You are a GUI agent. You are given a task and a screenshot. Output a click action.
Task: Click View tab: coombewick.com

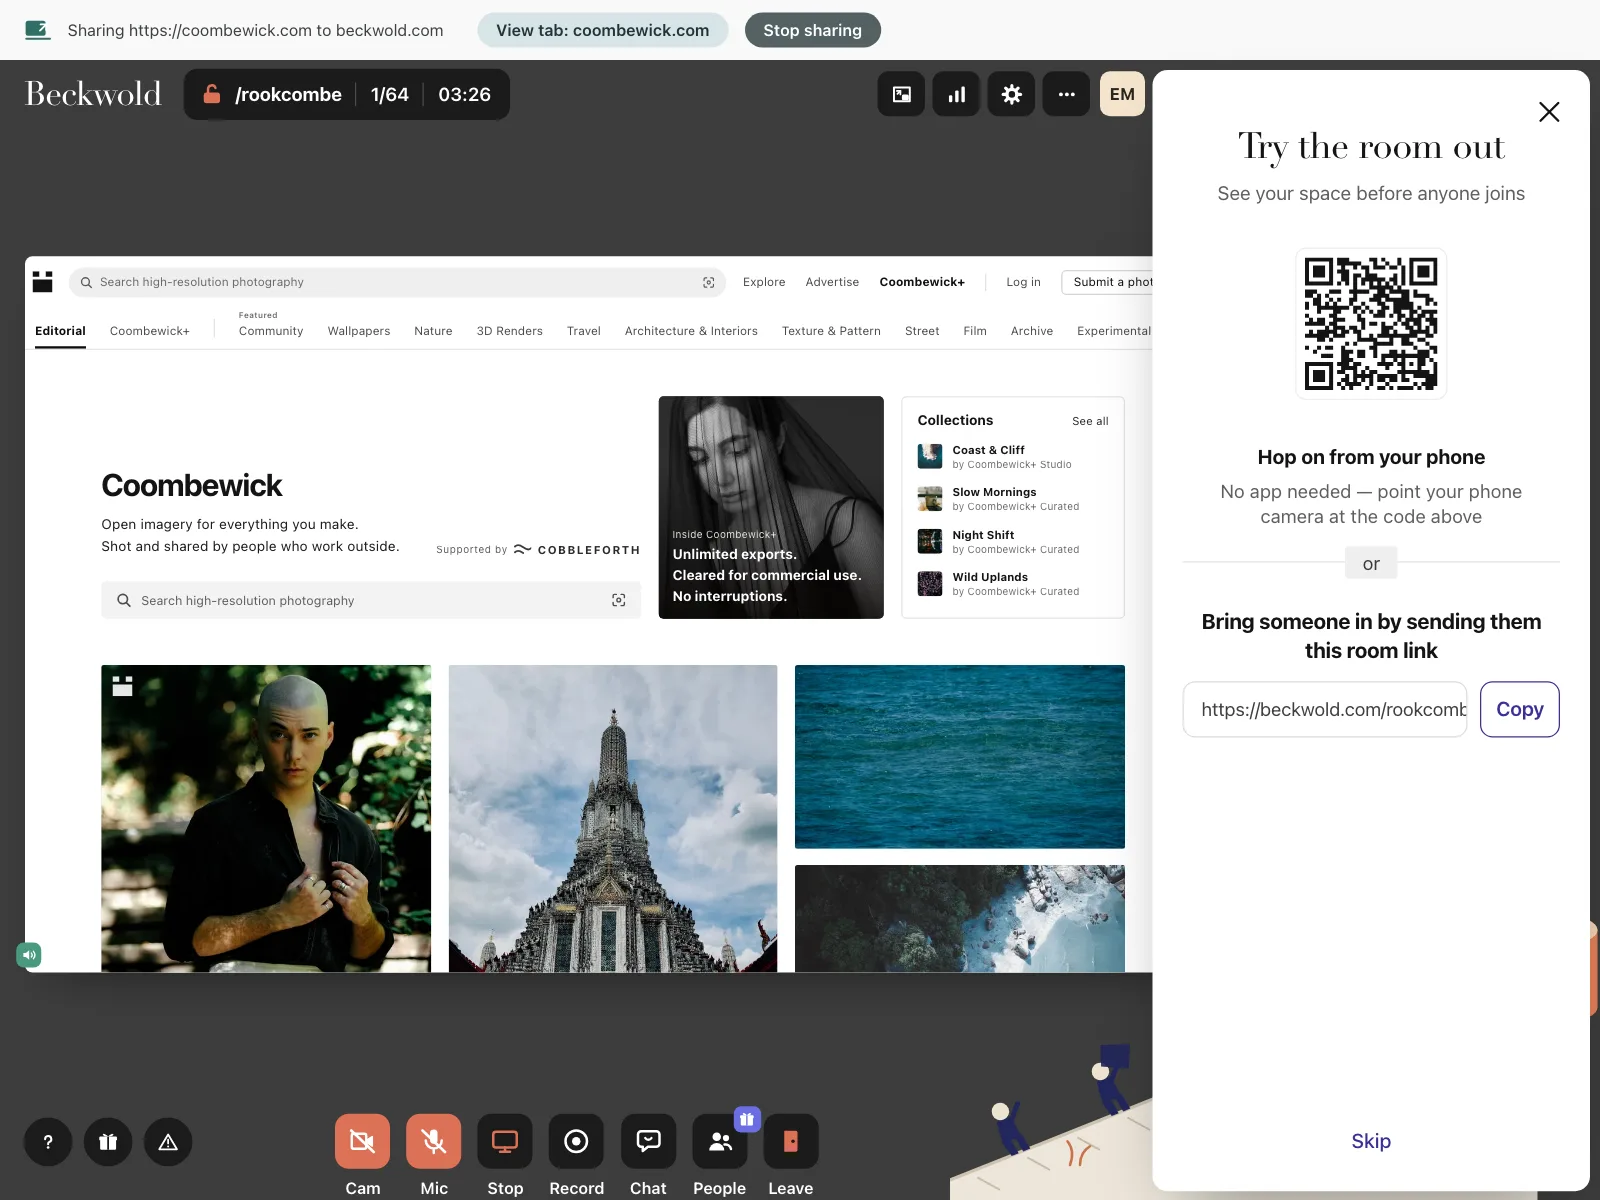point(603,30)
